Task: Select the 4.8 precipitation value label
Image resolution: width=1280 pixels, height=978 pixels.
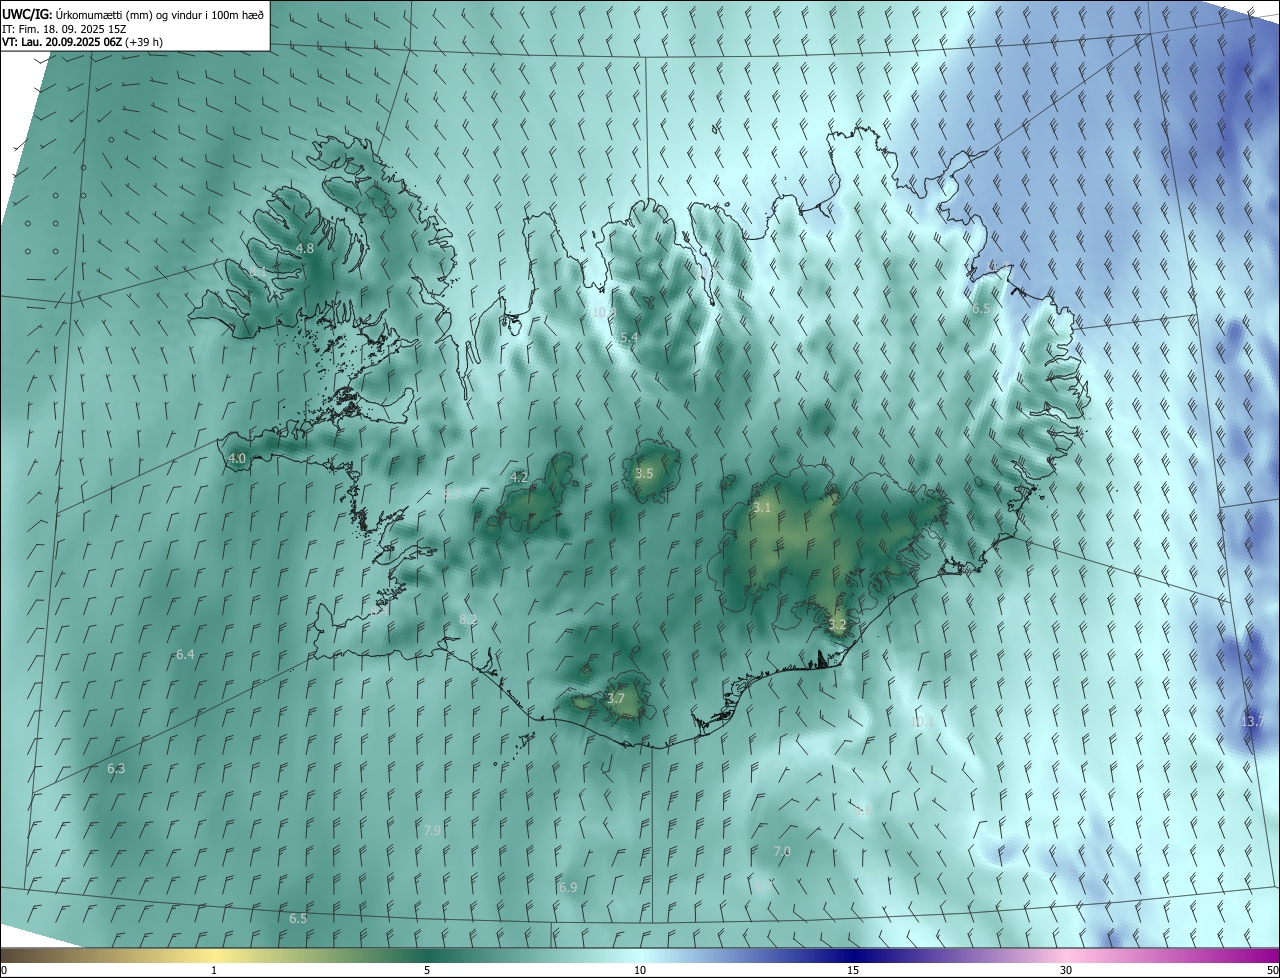Action: (x=305, y=248)
